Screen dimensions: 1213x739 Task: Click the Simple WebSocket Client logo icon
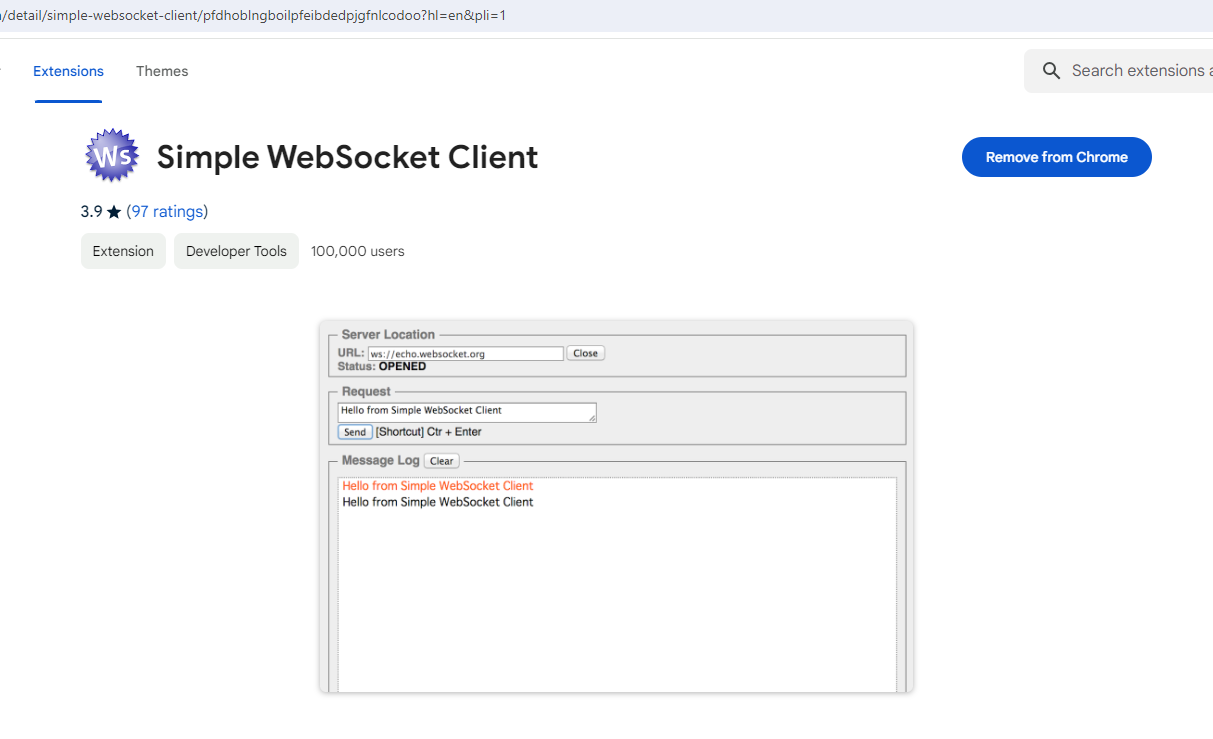pos(112,156)
